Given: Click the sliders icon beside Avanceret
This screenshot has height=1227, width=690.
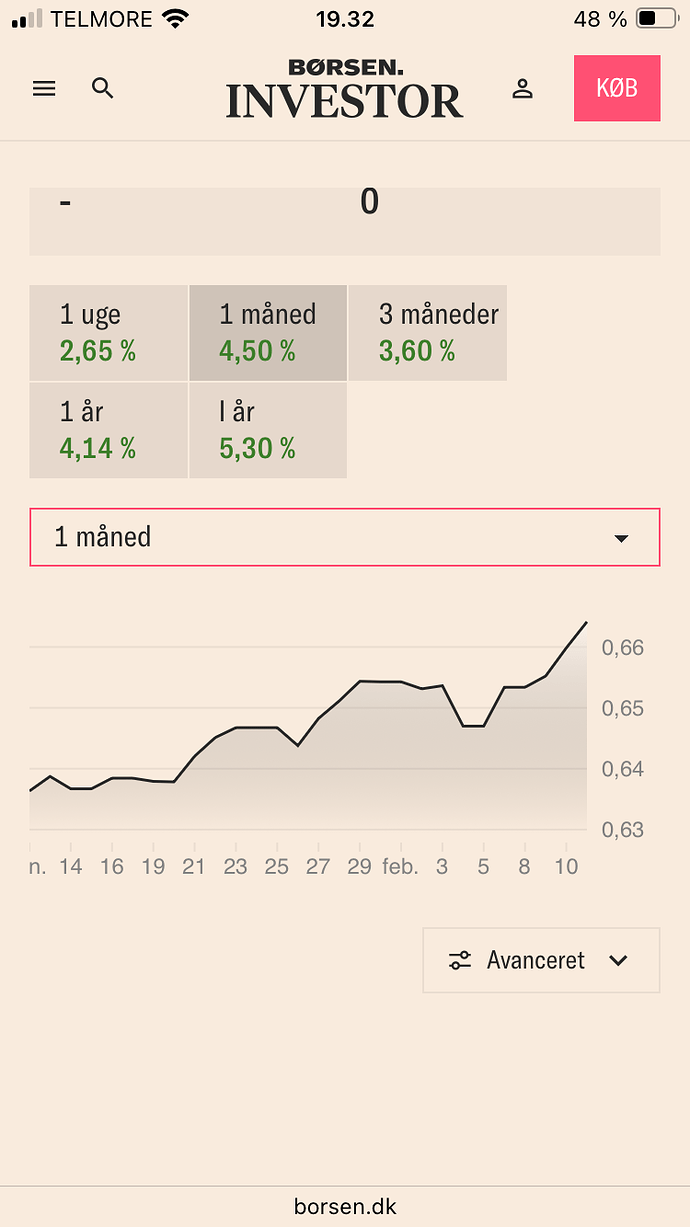Looking at the screenshot, I should 460,961.
